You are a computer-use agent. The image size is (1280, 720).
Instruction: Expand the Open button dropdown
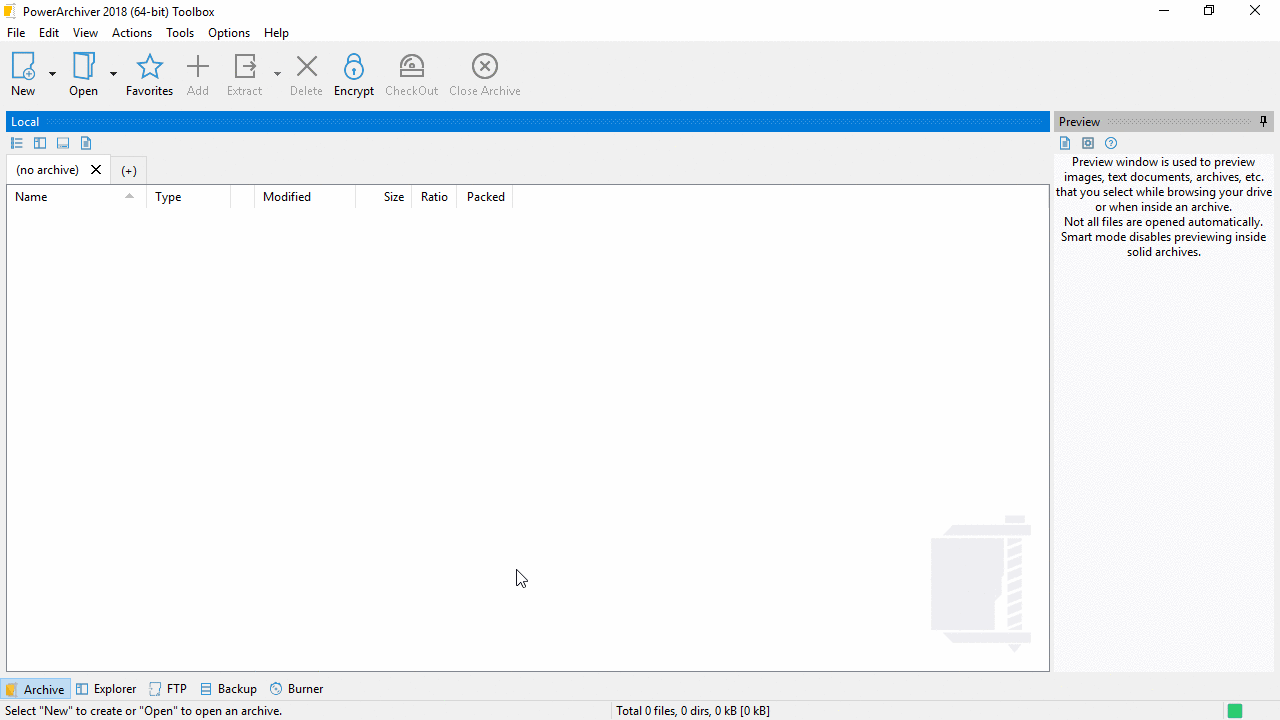click(112, 72)
